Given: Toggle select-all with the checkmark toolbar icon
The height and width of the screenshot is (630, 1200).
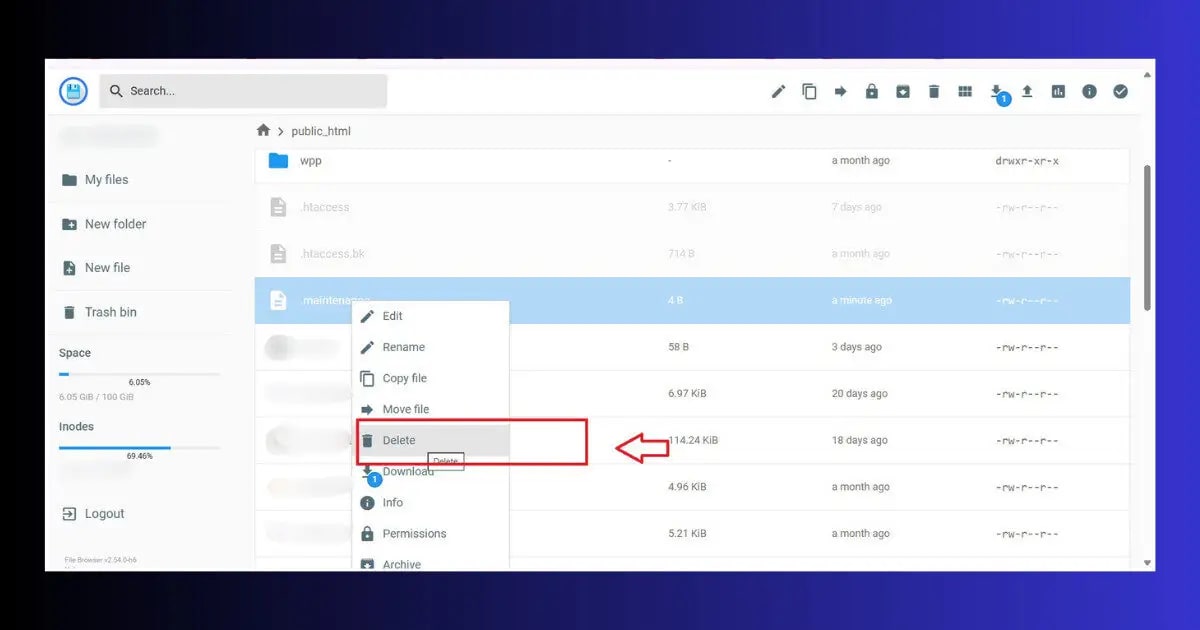Looking at the screenshot, I should tap(1119, 91).
